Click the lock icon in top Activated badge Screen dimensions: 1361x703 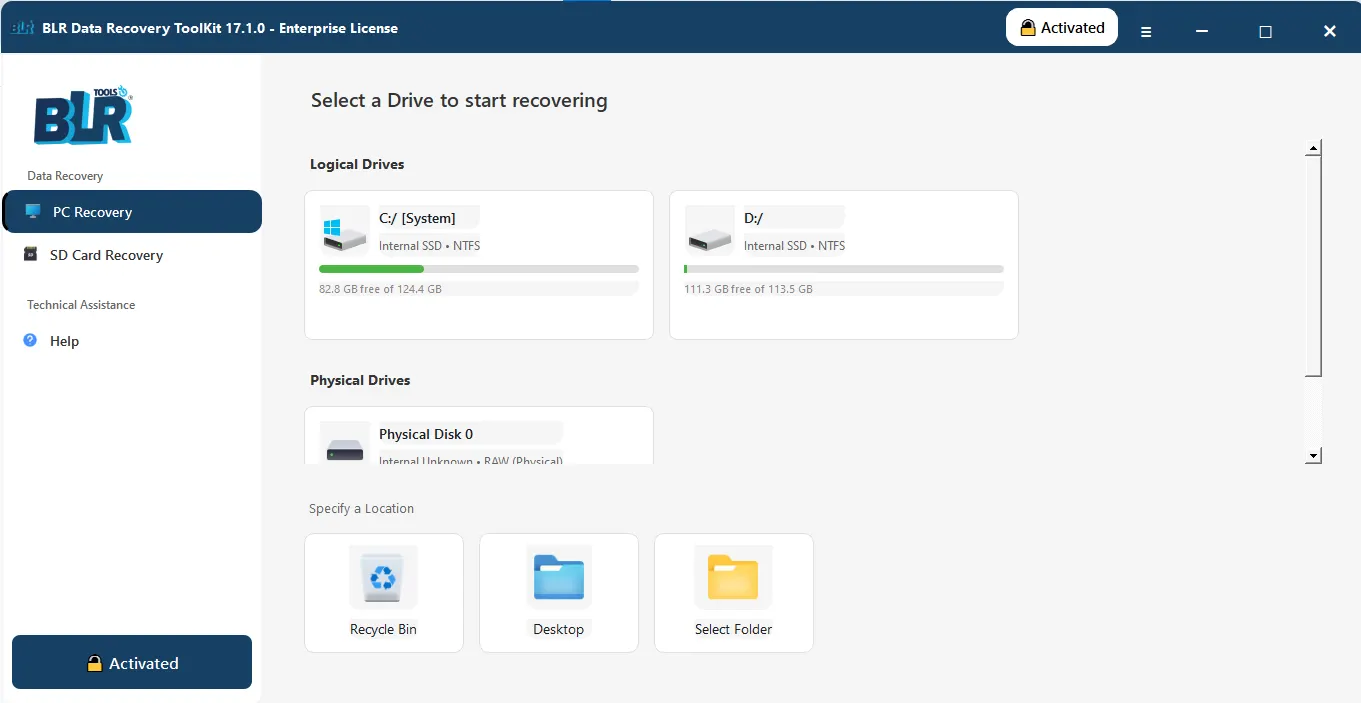1027,28
